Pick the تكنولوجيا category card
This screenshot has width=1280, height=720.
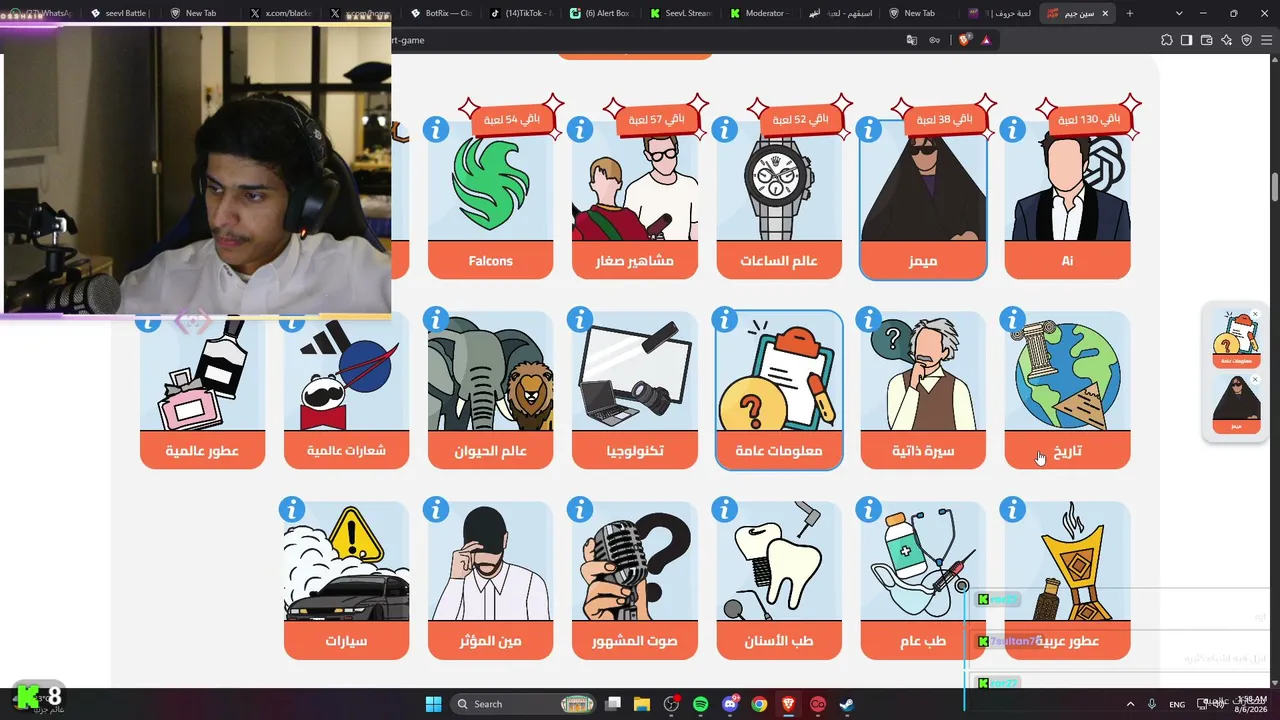(635, 390)
